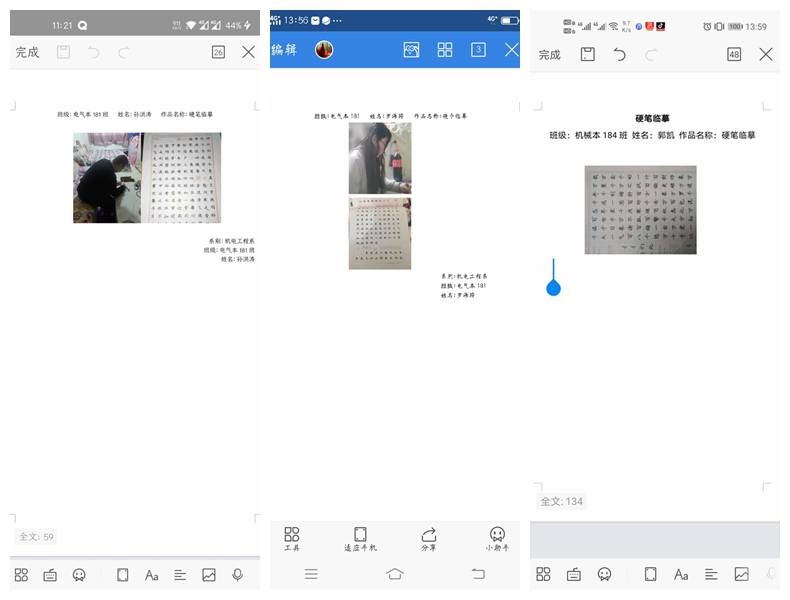Screen dimensions: 790x600
Task: Open keyboard icon in right panel bottom toolbar
Action: tap(574, 574)
